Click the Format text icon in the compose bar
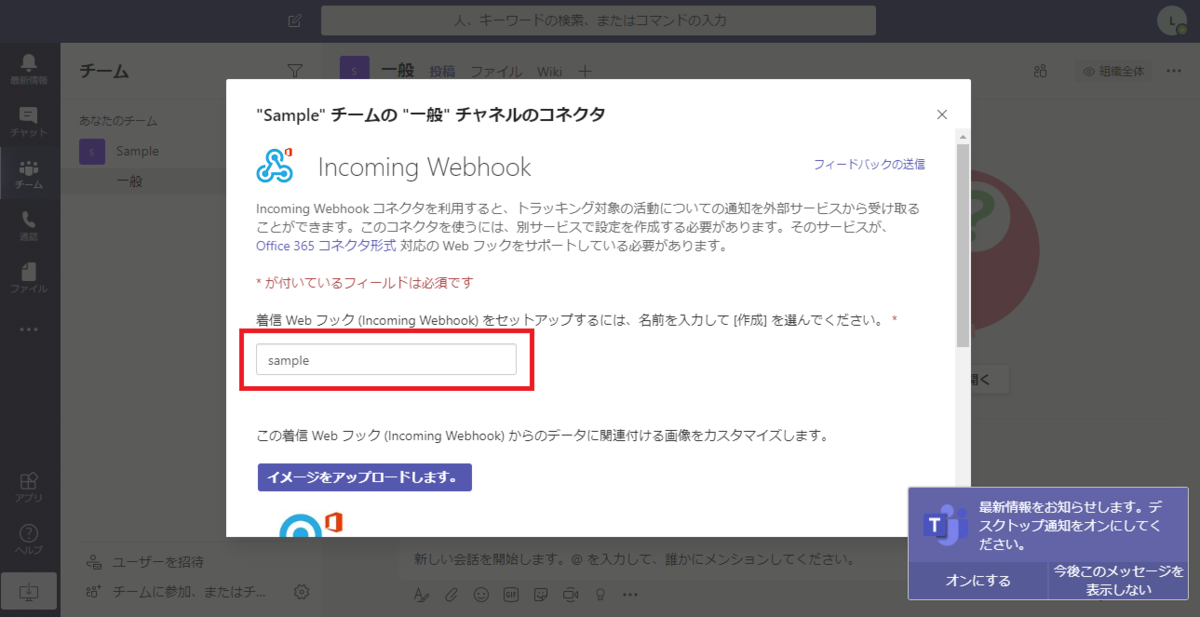The height and width of the screenshot is (617, 1200). tap(421, 594)
